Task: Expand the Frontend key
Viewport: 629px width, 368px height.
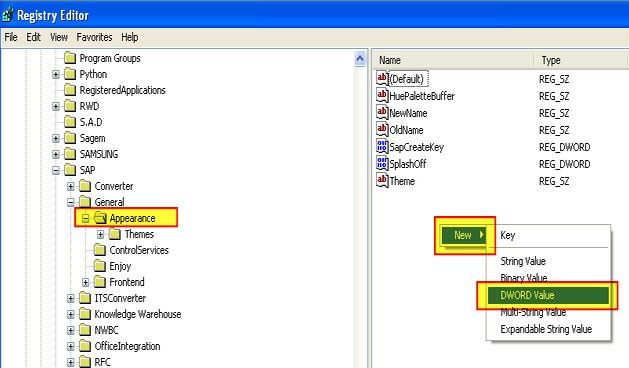Action: coord(85,283)
